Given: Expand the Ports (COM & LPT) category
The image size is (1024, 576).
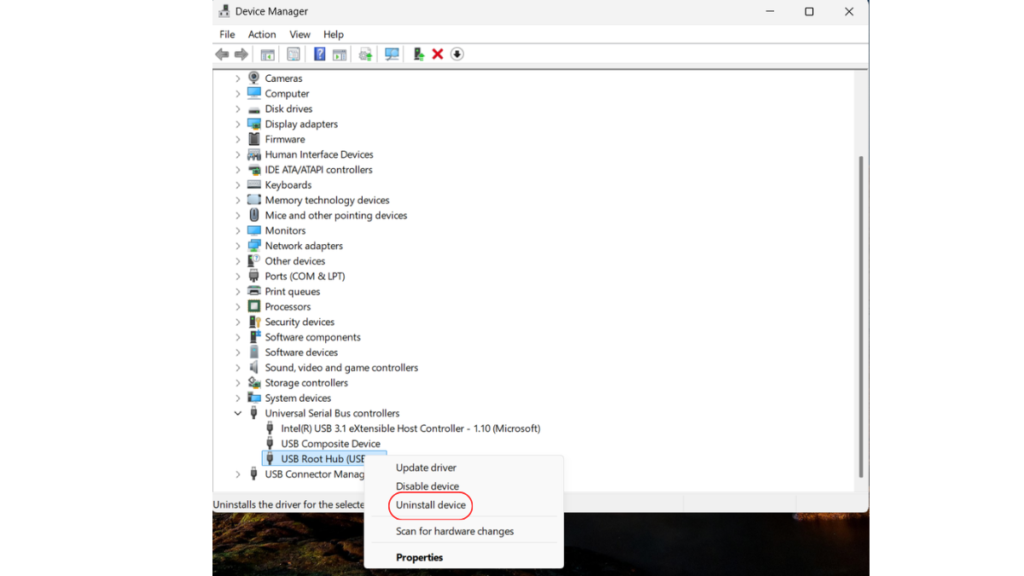Looking at the screenshot, I should [x=238, y=276].
